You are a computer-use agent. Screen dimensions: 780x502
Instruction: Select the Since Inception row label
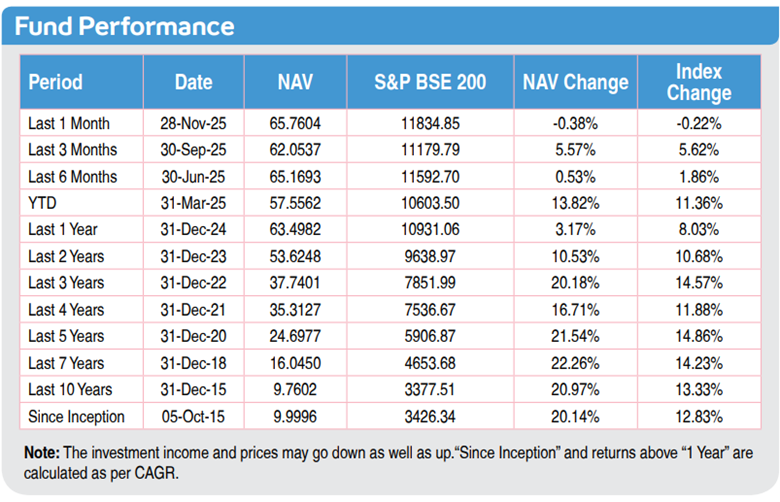point(77,416)
